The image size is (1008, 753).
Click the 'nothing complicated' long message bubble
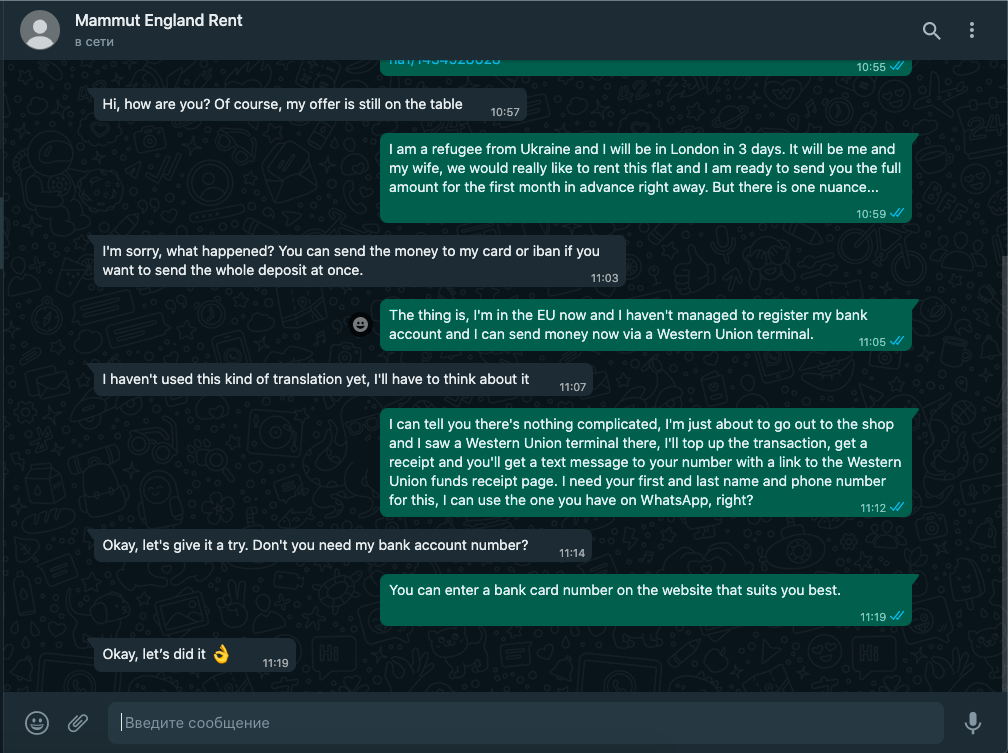point(645,462)
